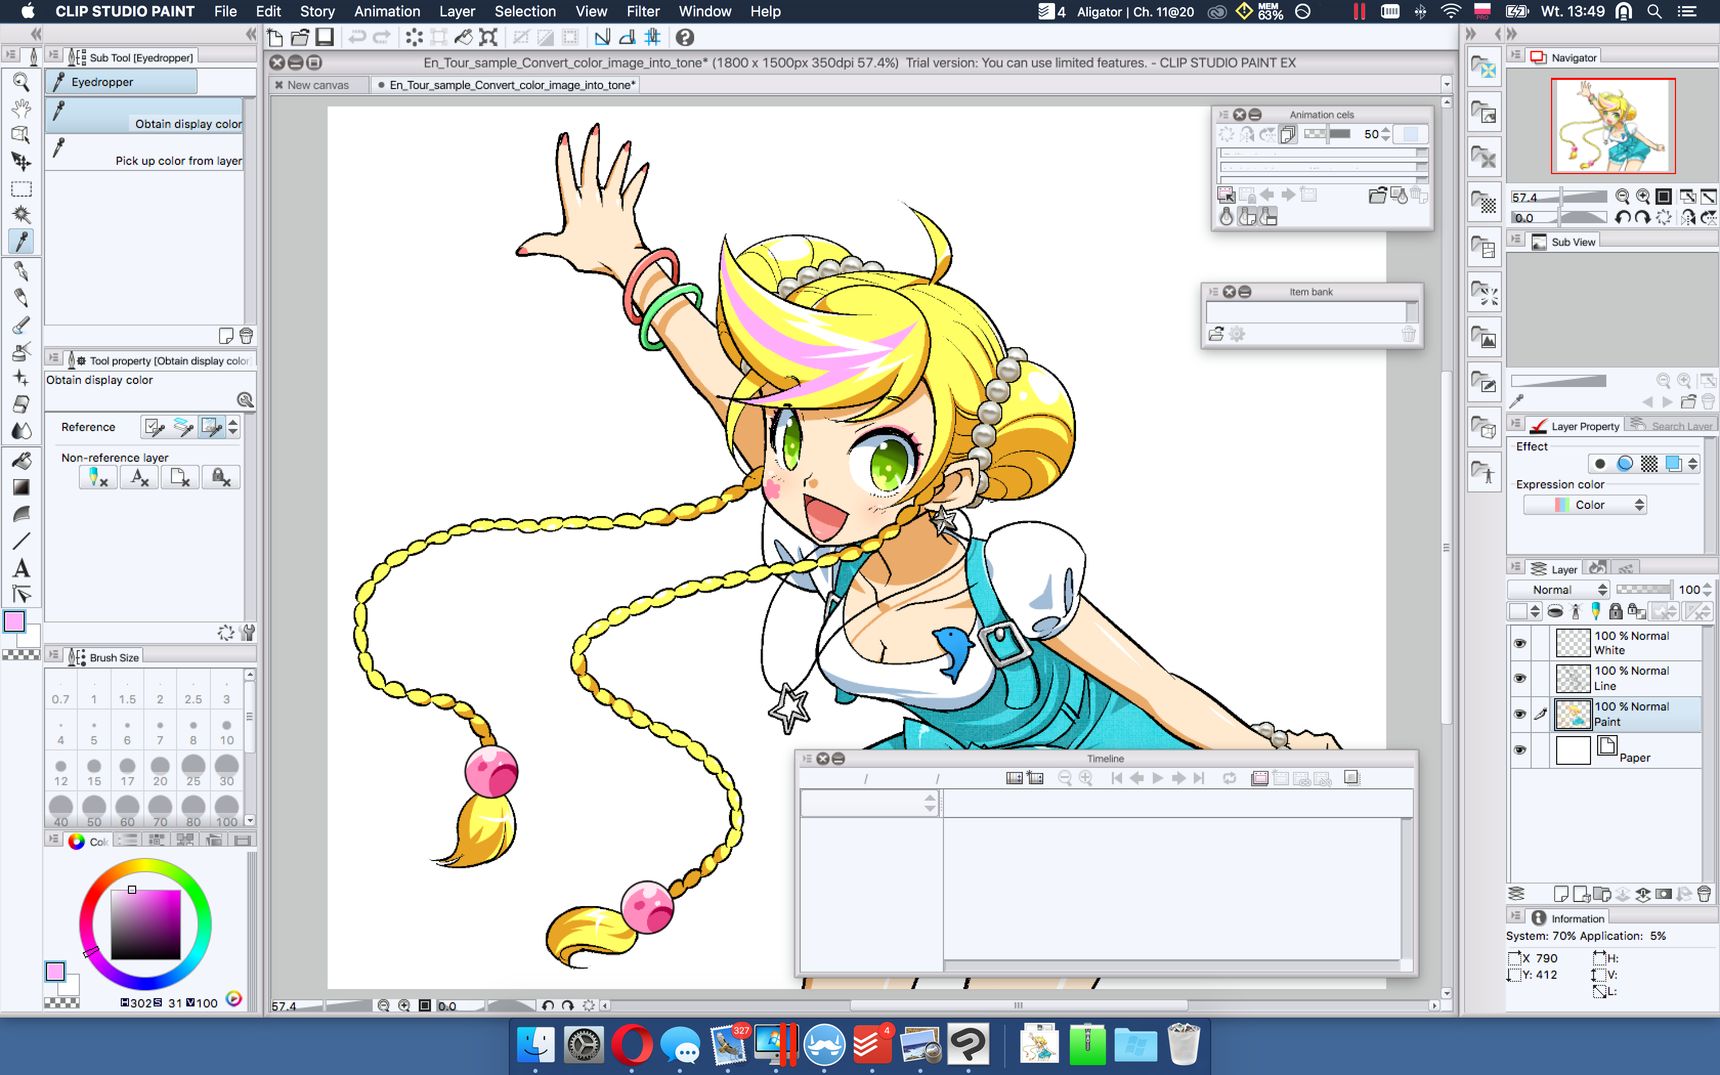
Task: Select the Hand move tool
Action: [x=21, y=108]
